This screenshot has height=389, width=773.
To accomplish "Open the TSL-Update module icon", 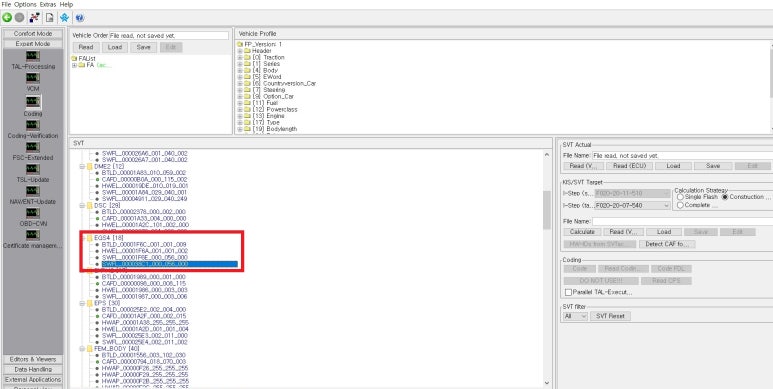I will pyautogui.click(x=33, y=169).
